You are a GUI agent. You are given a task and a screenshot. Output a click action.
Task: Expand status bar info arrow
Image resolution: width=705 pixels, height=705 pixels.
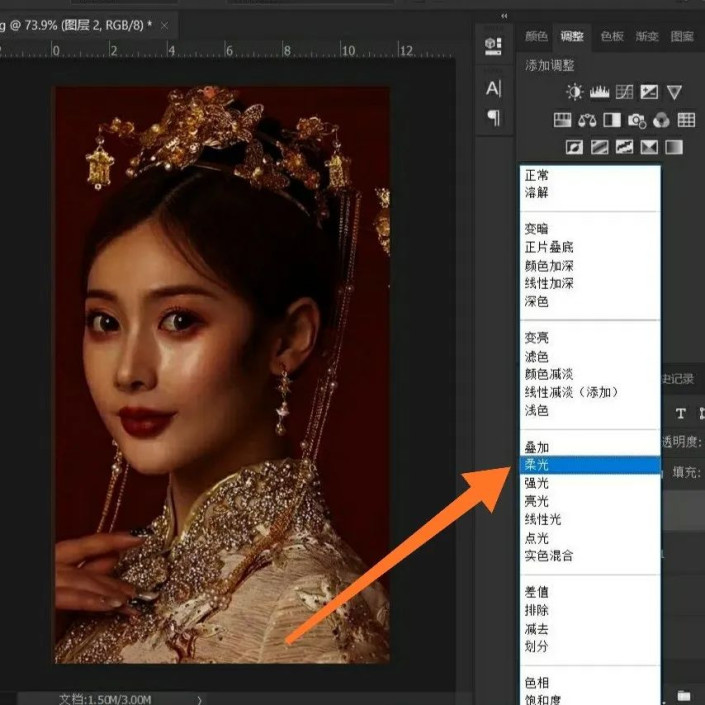point(200,700)
